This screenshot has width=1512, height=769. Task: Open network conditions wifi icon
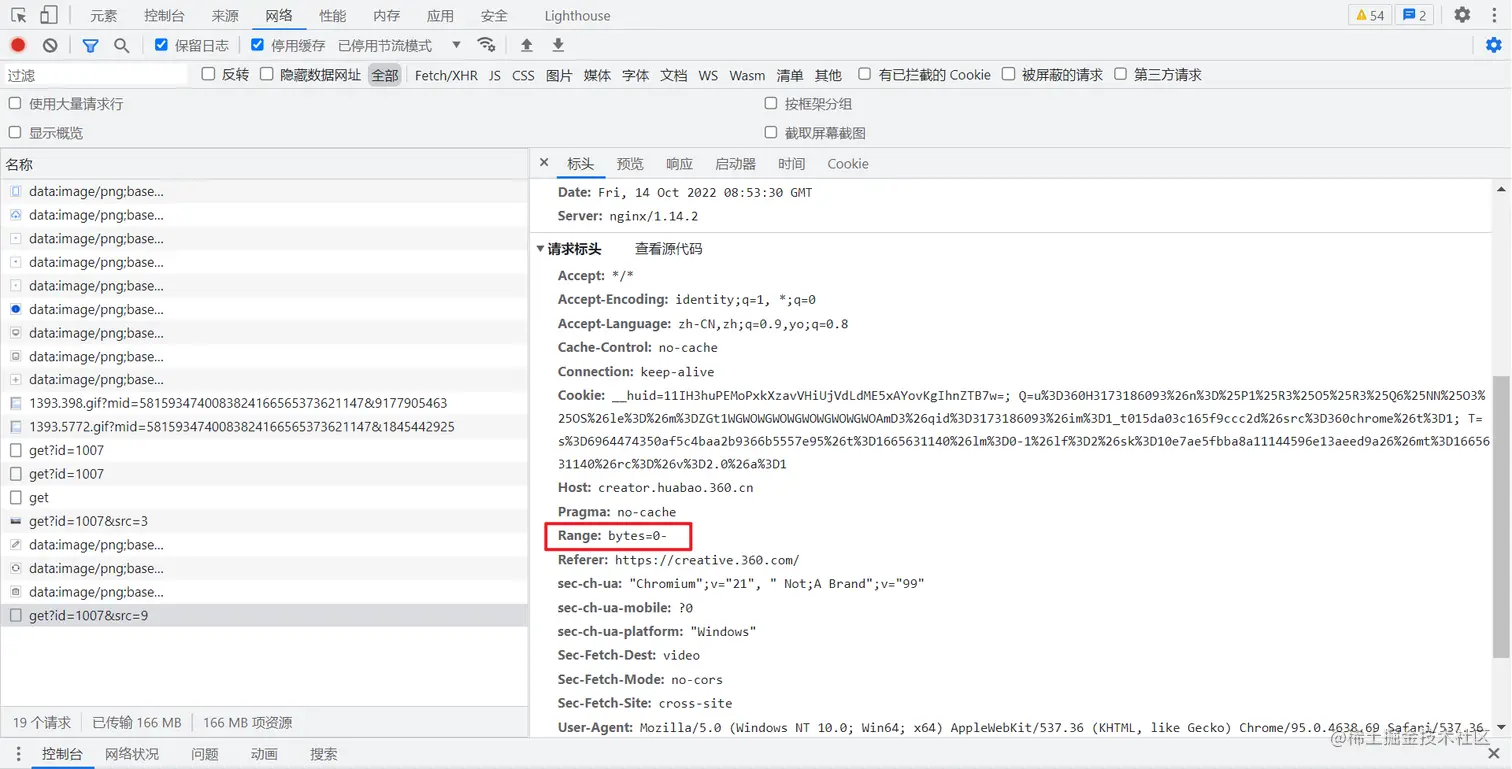coord(486,45)
